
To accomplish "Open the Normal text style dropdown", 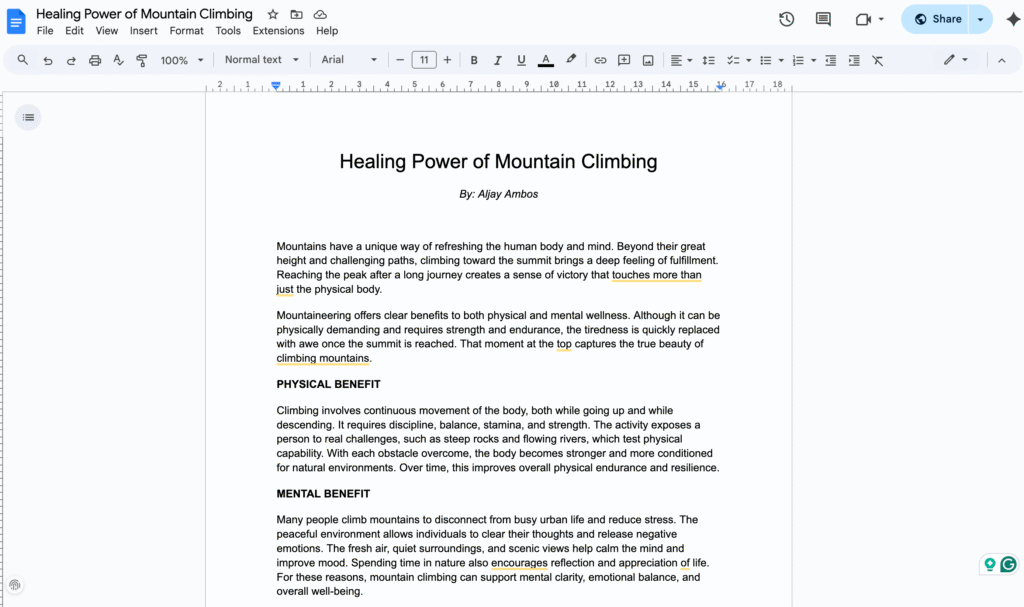I will [x=261, y=59].
